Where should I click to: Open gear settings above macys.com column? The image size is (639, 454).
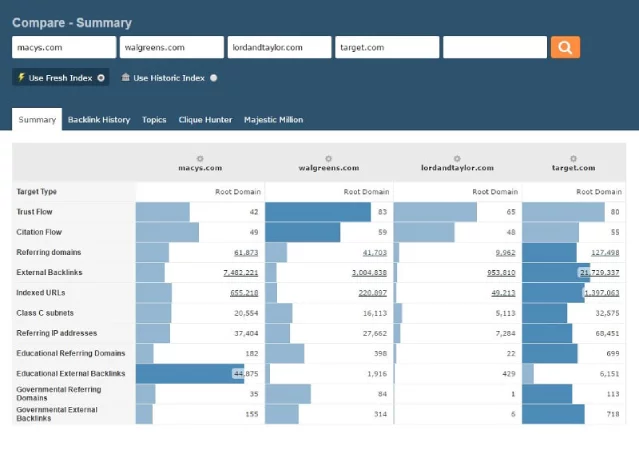200,159
